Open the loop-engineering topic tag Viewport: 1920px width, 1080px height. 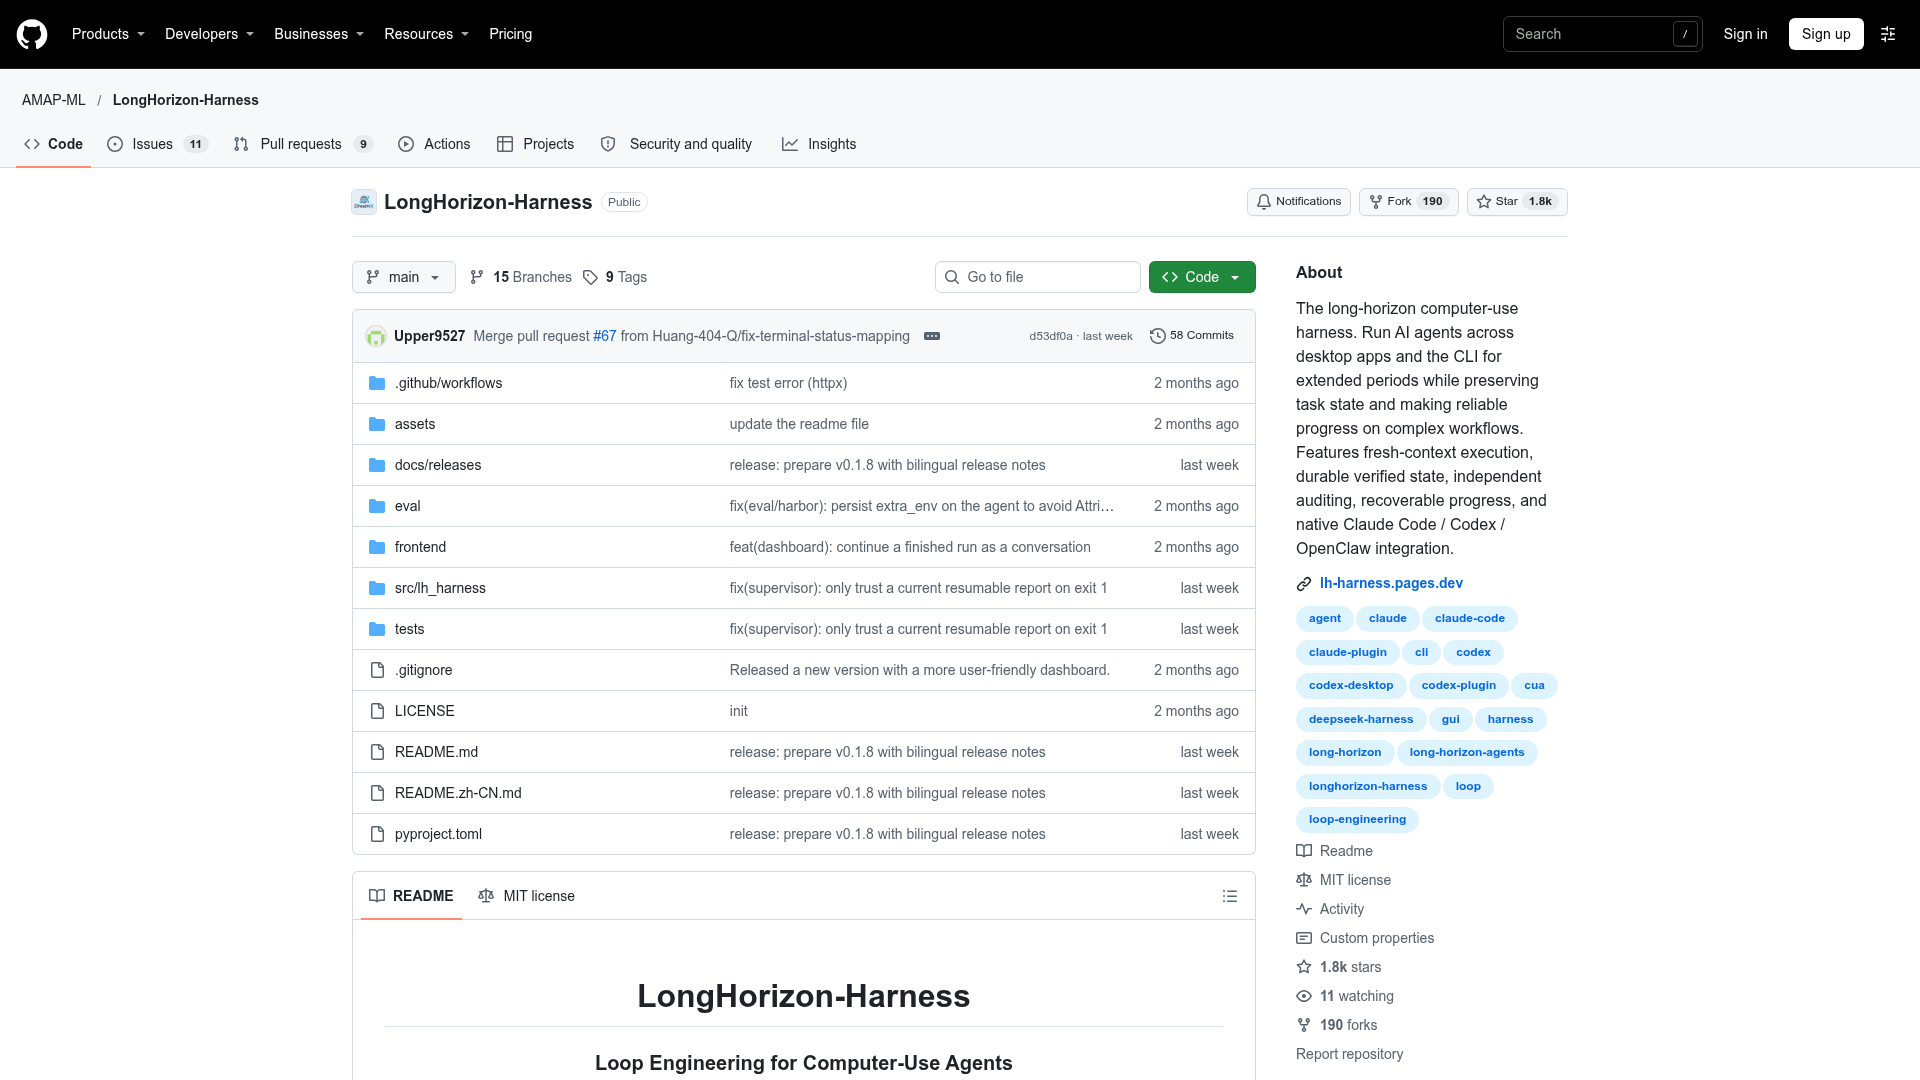pos(1357,820)
